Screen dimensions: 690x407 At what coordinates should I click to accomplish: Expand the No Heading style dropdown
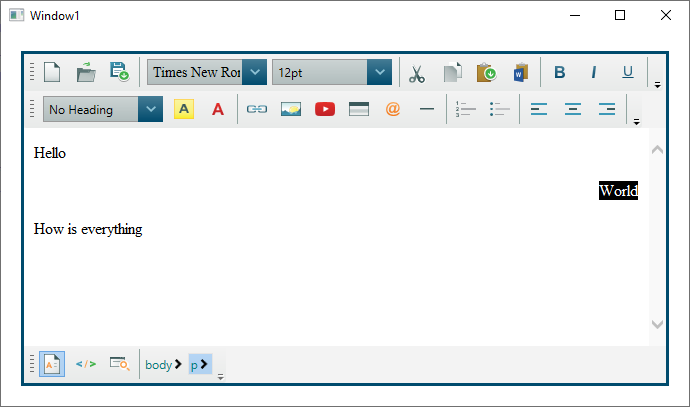tap(150, 109)
